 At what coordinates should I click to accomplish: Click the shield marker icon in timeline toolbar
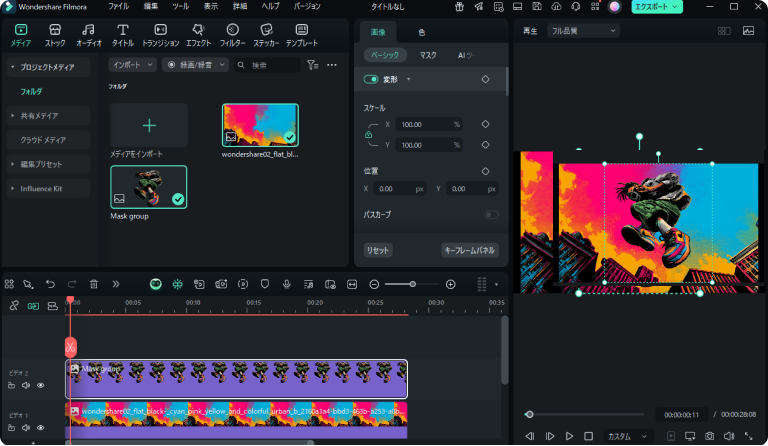click(265, 284)
